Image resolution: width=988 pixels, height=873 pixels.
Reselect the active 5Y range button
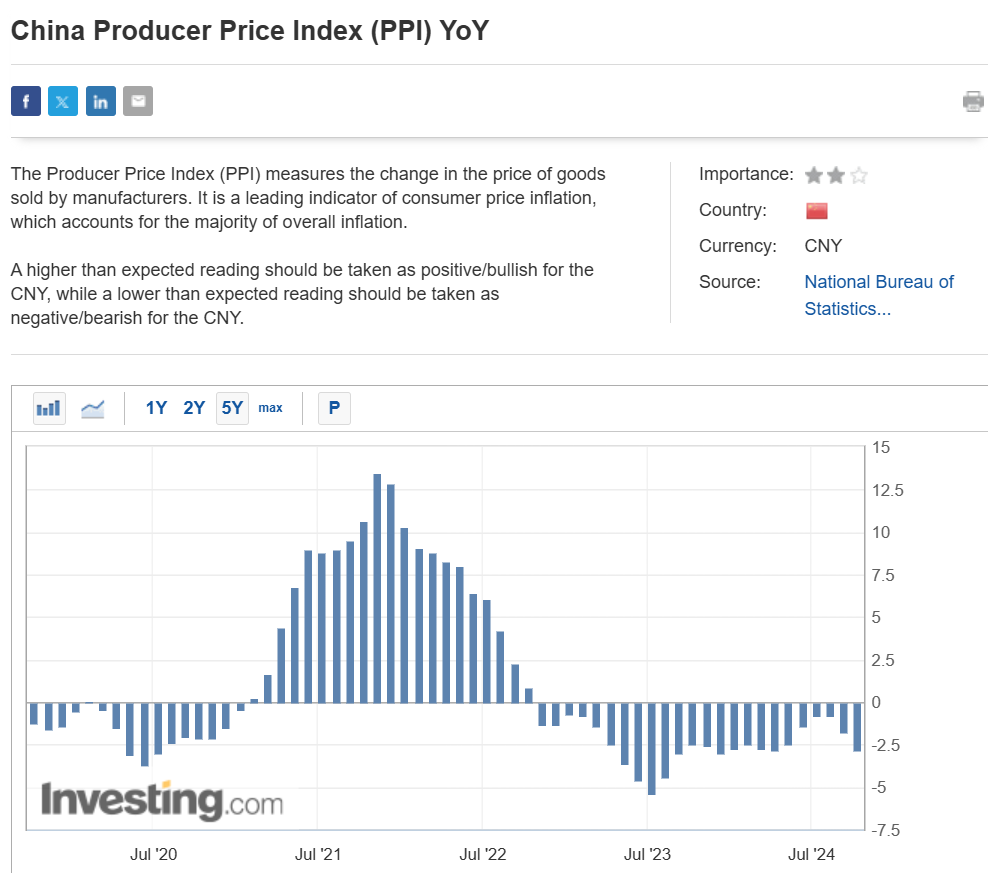[x=231, y=407]
